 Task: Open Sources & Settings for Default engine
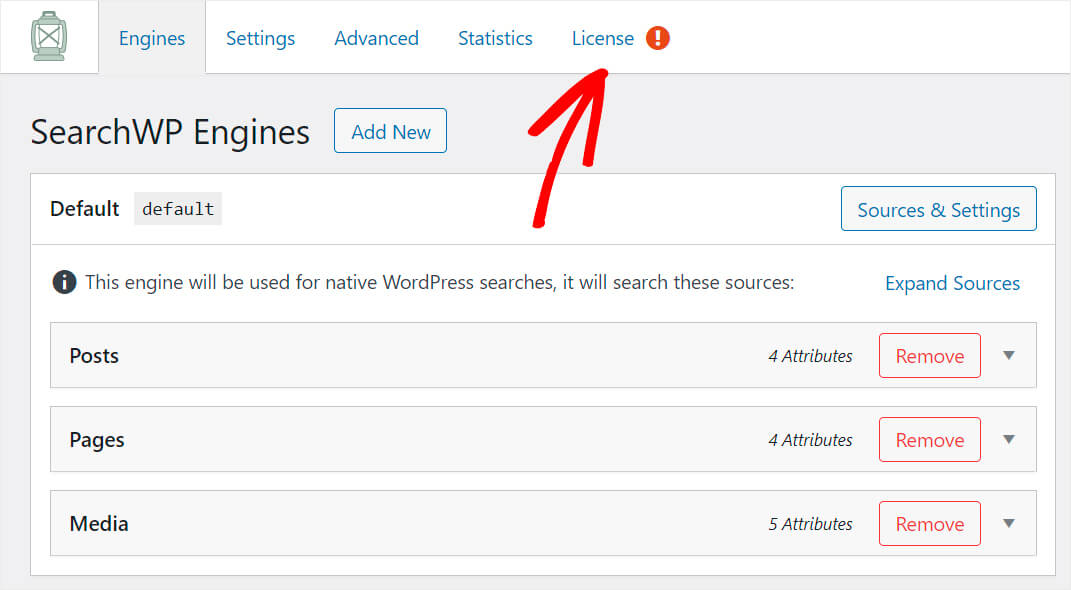click(x=938, y=209)
